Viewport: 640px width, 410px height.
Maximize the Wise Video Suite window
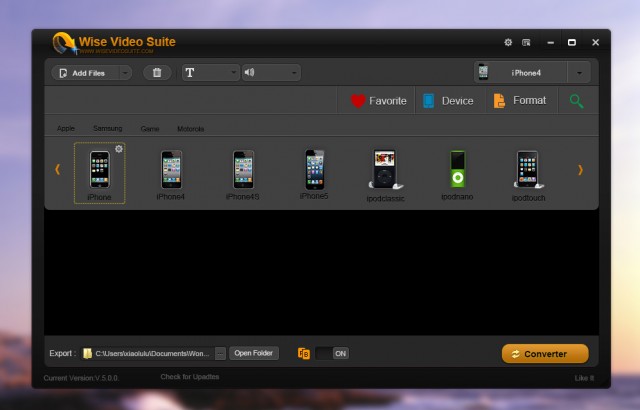pyautogui.click(x=572, y=42)
